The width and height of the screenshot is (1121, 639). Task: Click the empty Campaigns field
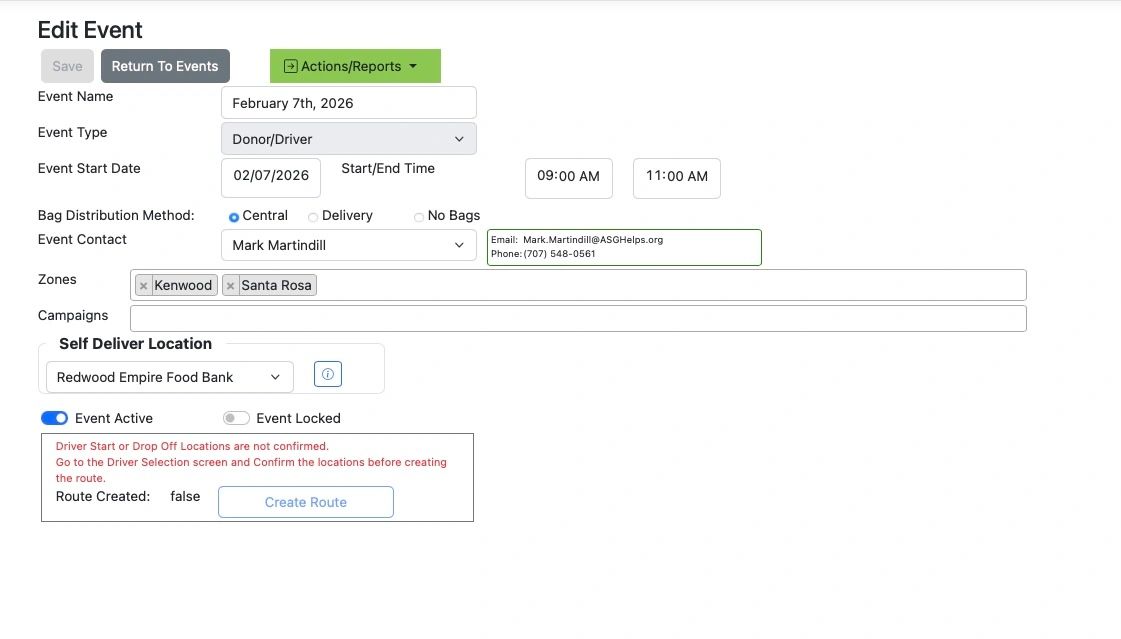point(578,318)
